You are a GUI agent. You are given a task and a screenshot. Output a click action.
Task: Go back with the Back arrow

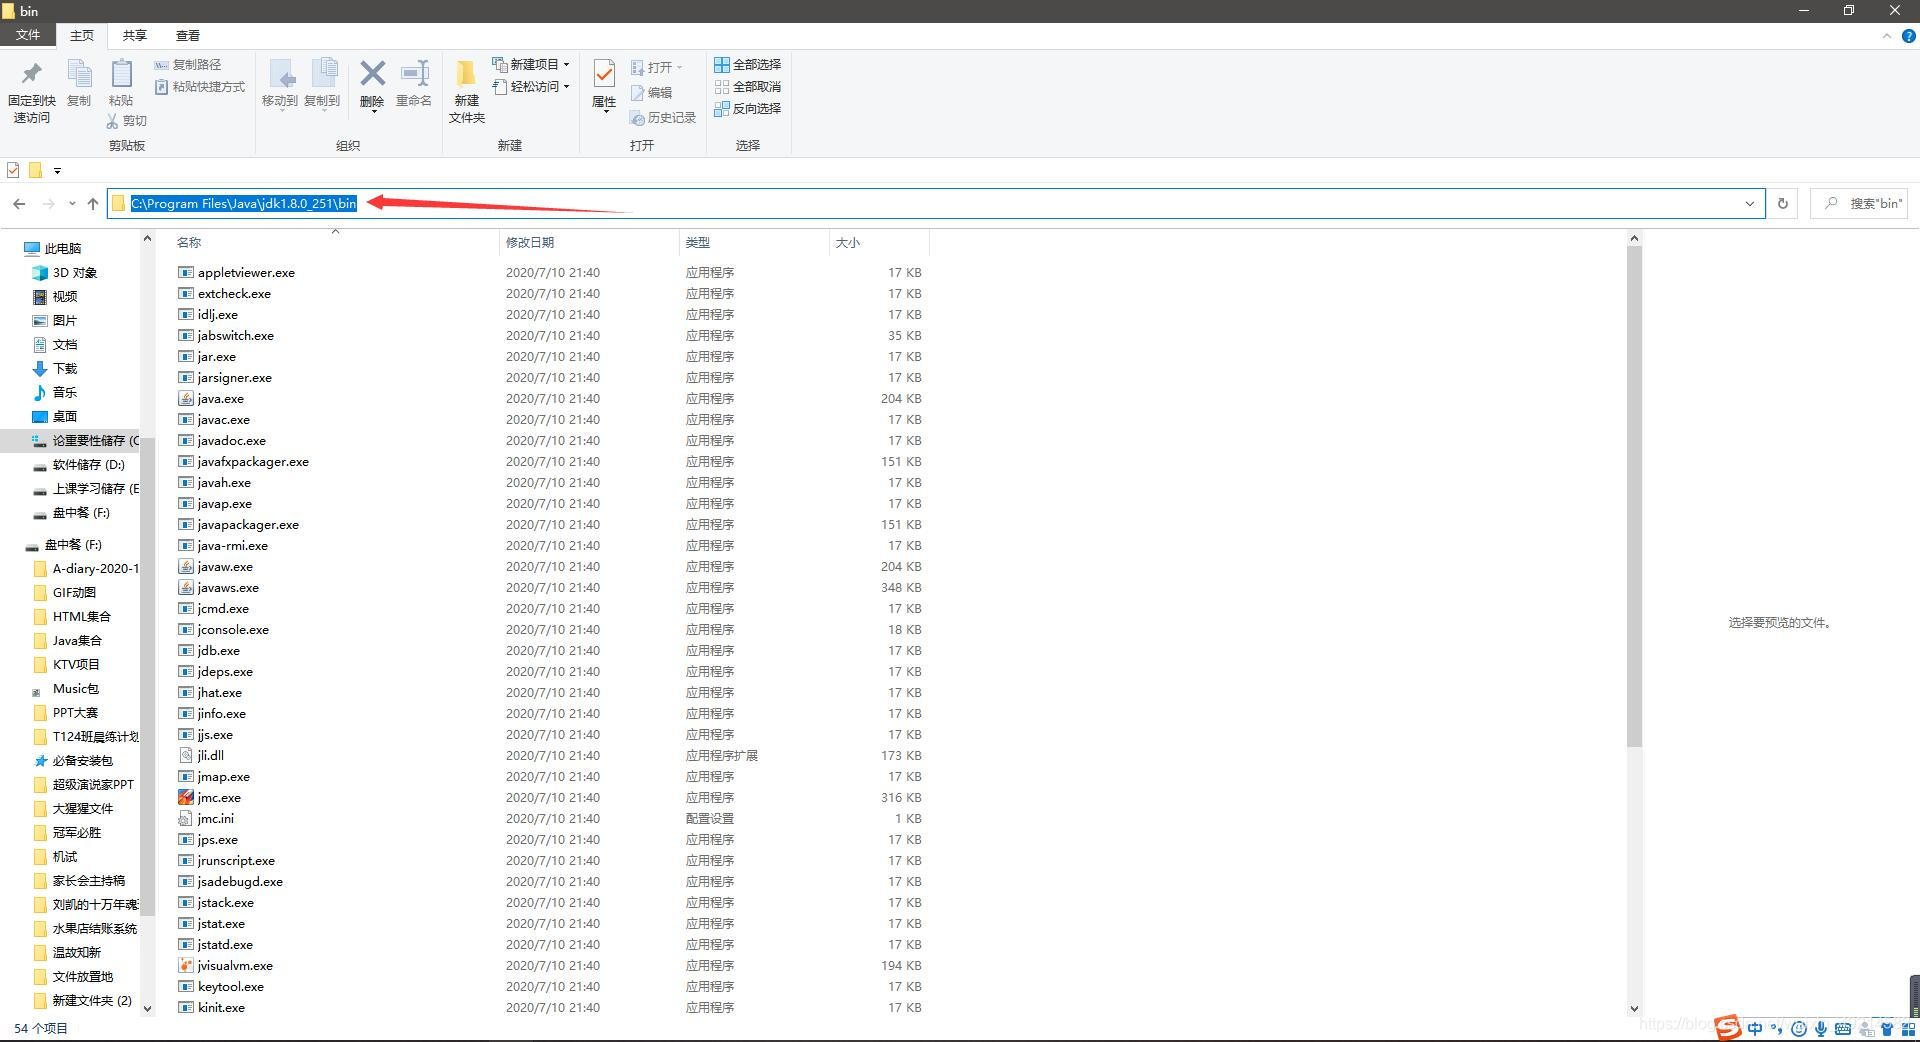[19, 204]
